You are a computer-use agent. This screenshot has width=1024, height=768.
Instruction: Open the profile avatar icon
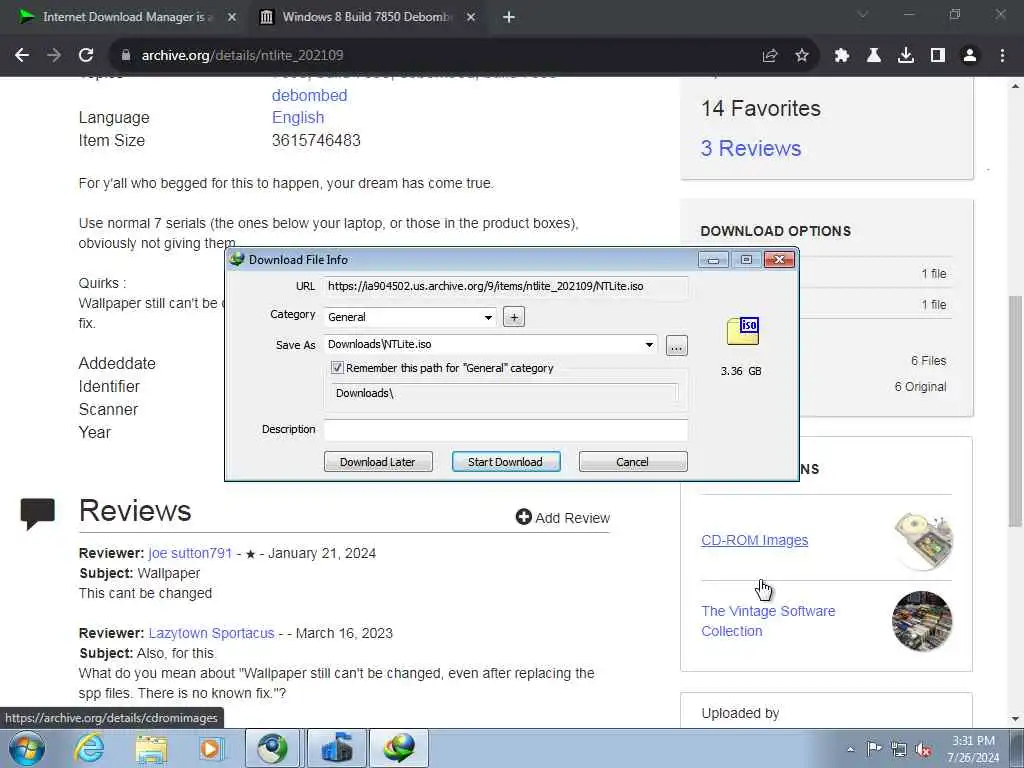coord(970,56)
